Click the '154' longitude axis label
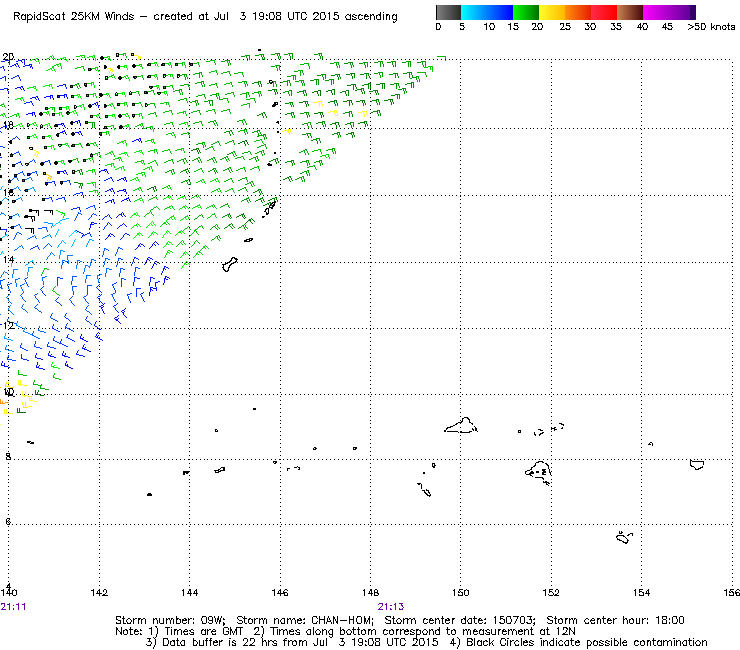The image size is (740, 650). click(641, 593)
